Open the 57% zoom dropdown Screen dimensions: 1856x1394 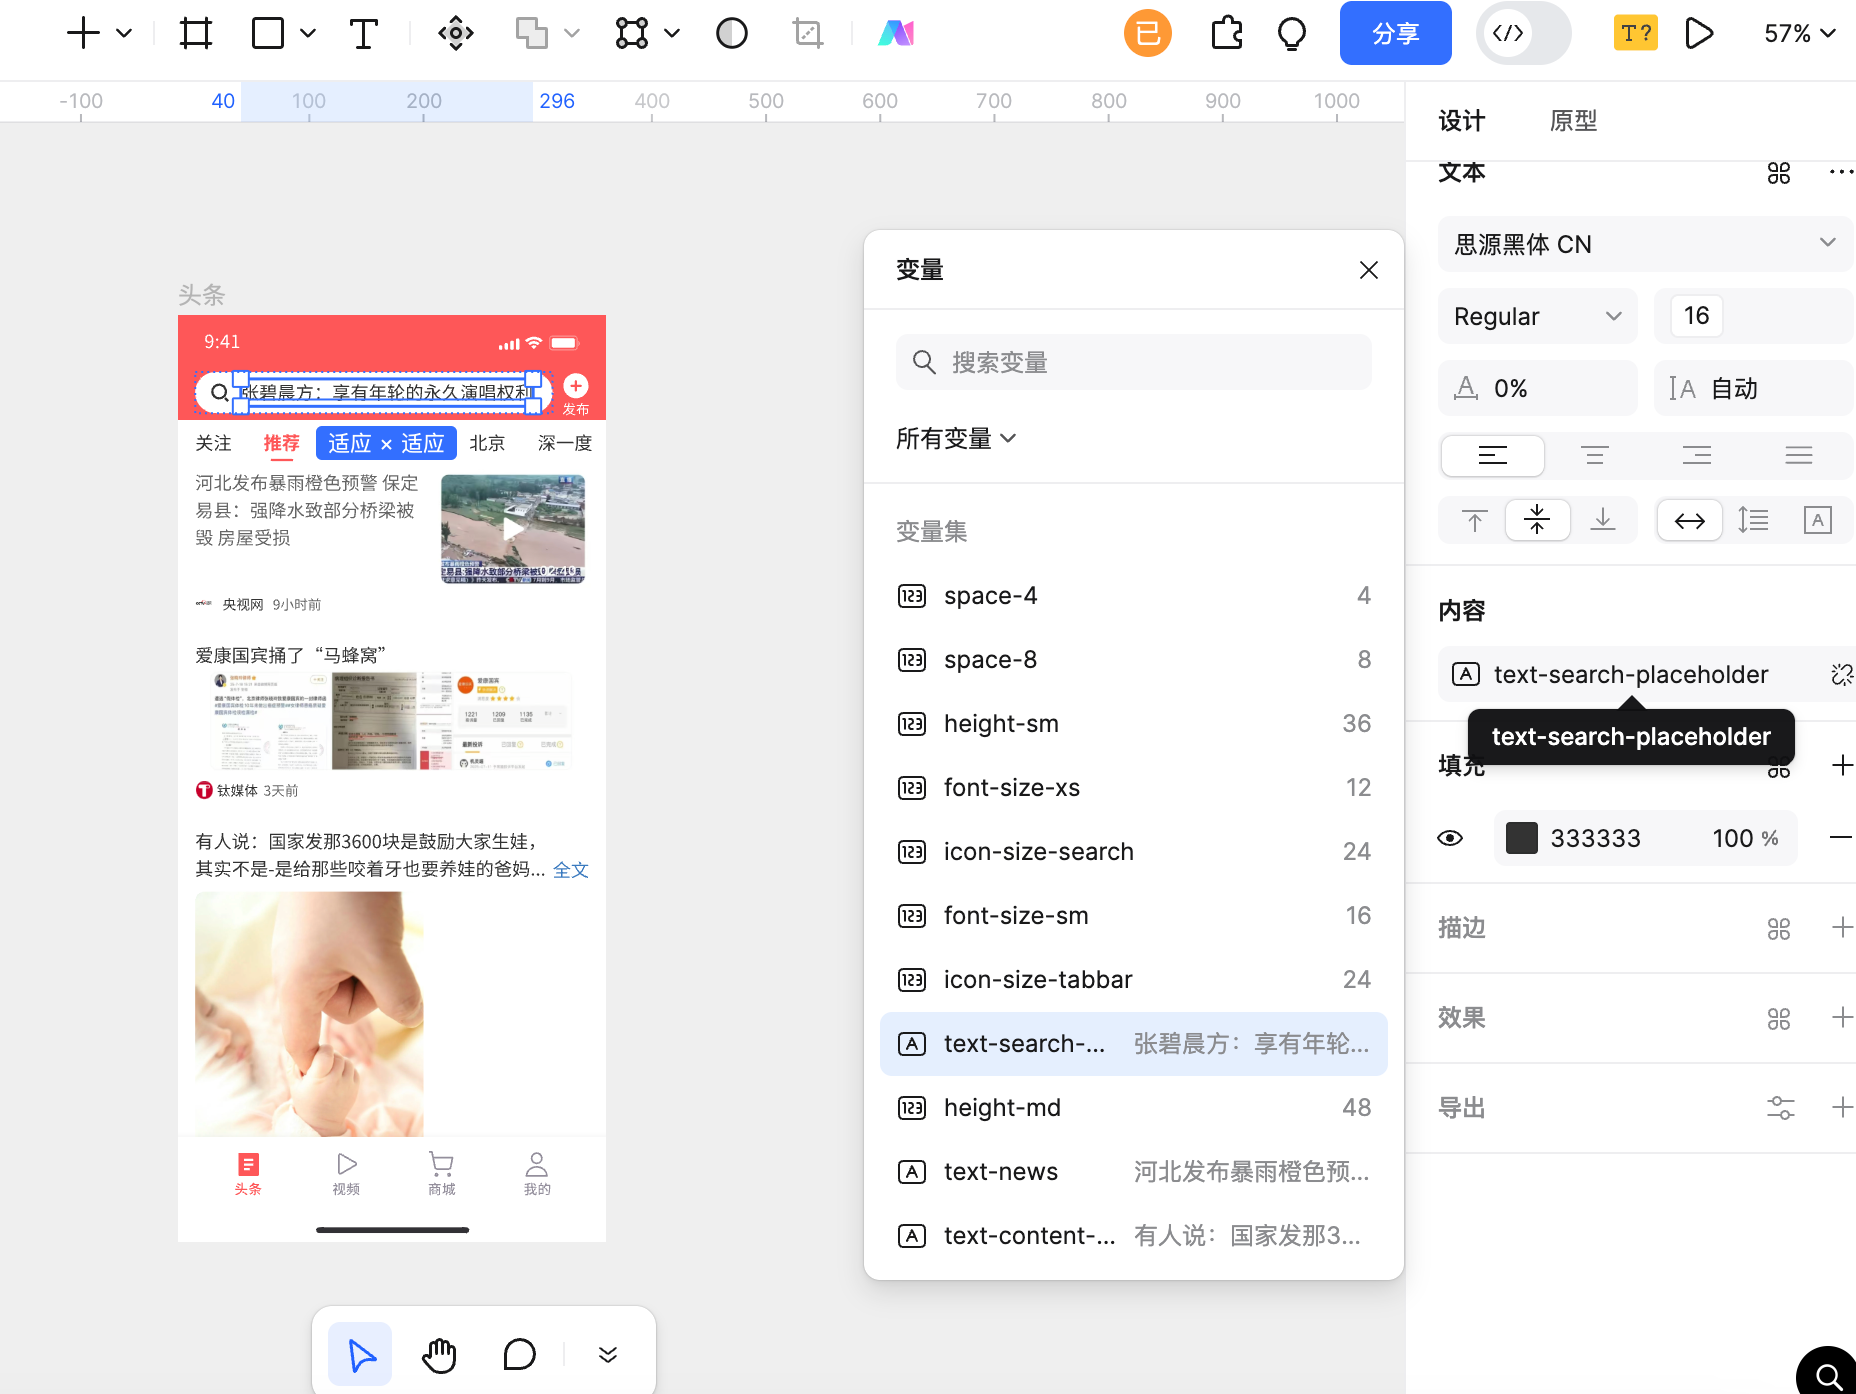[1800, 33]
